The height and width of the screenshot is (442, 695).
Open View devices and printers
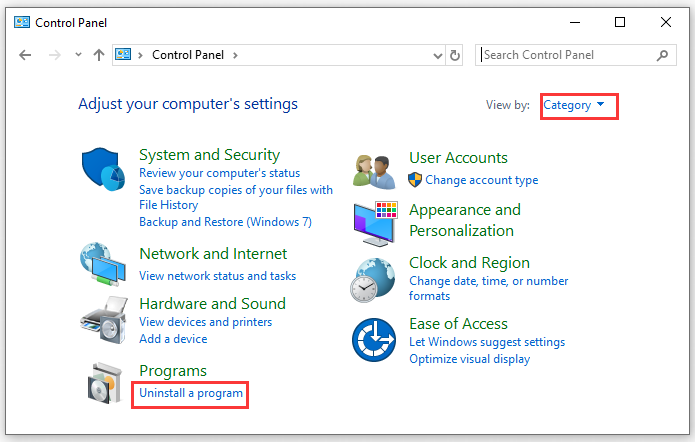click(206, 322)
